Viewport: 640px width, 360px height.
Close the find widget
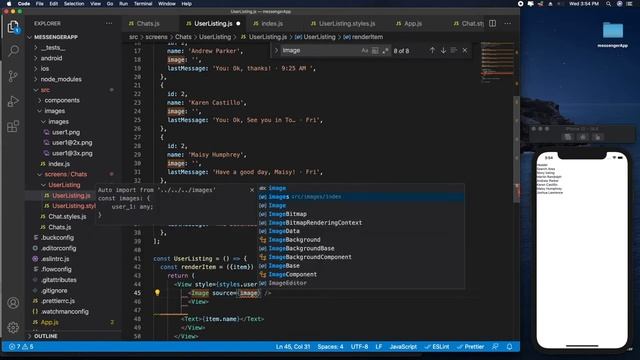(x=465, y=51)
